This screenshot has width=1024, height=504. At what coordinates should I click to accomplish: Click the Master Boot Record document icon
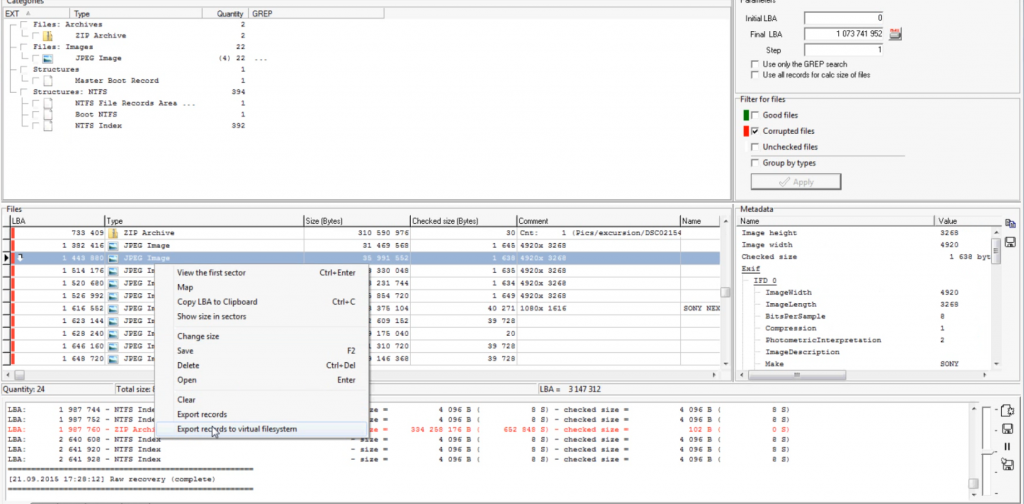(47, 81)
